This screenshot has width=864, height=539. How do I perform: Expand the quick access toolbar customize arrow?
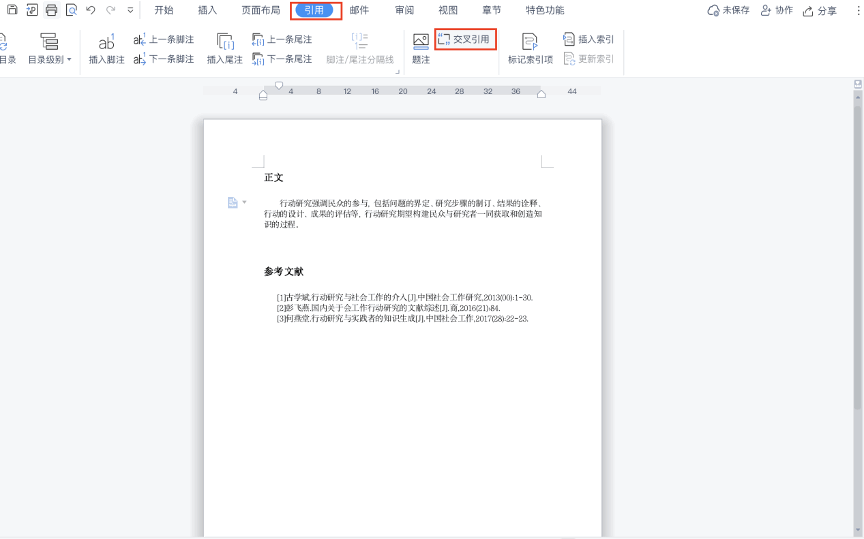tap(130, 10)
